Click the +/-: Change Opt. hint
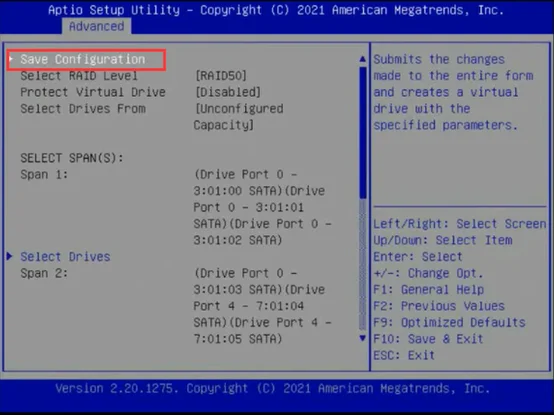 coord(428,273)
